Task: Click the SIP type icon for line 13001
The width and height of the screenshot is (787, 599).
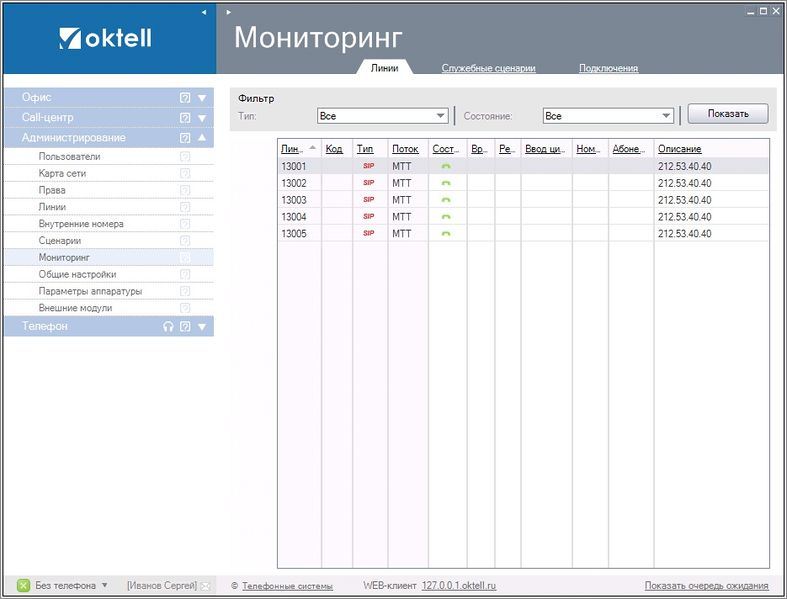Action: (x=369, y=166)
